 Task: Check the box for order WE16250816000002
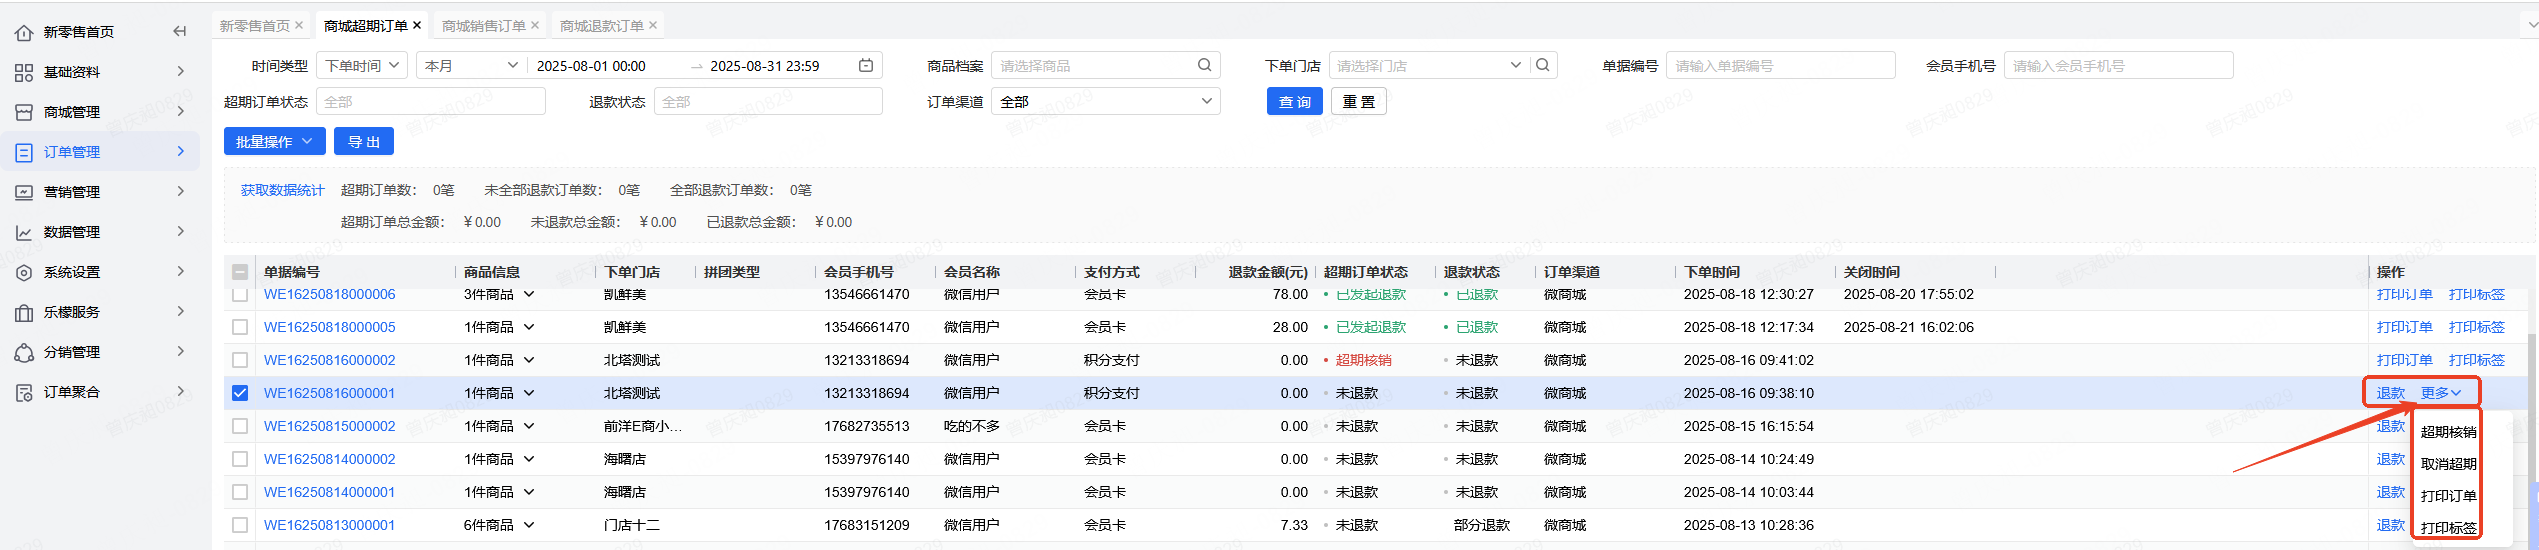(x=240, y=360)
